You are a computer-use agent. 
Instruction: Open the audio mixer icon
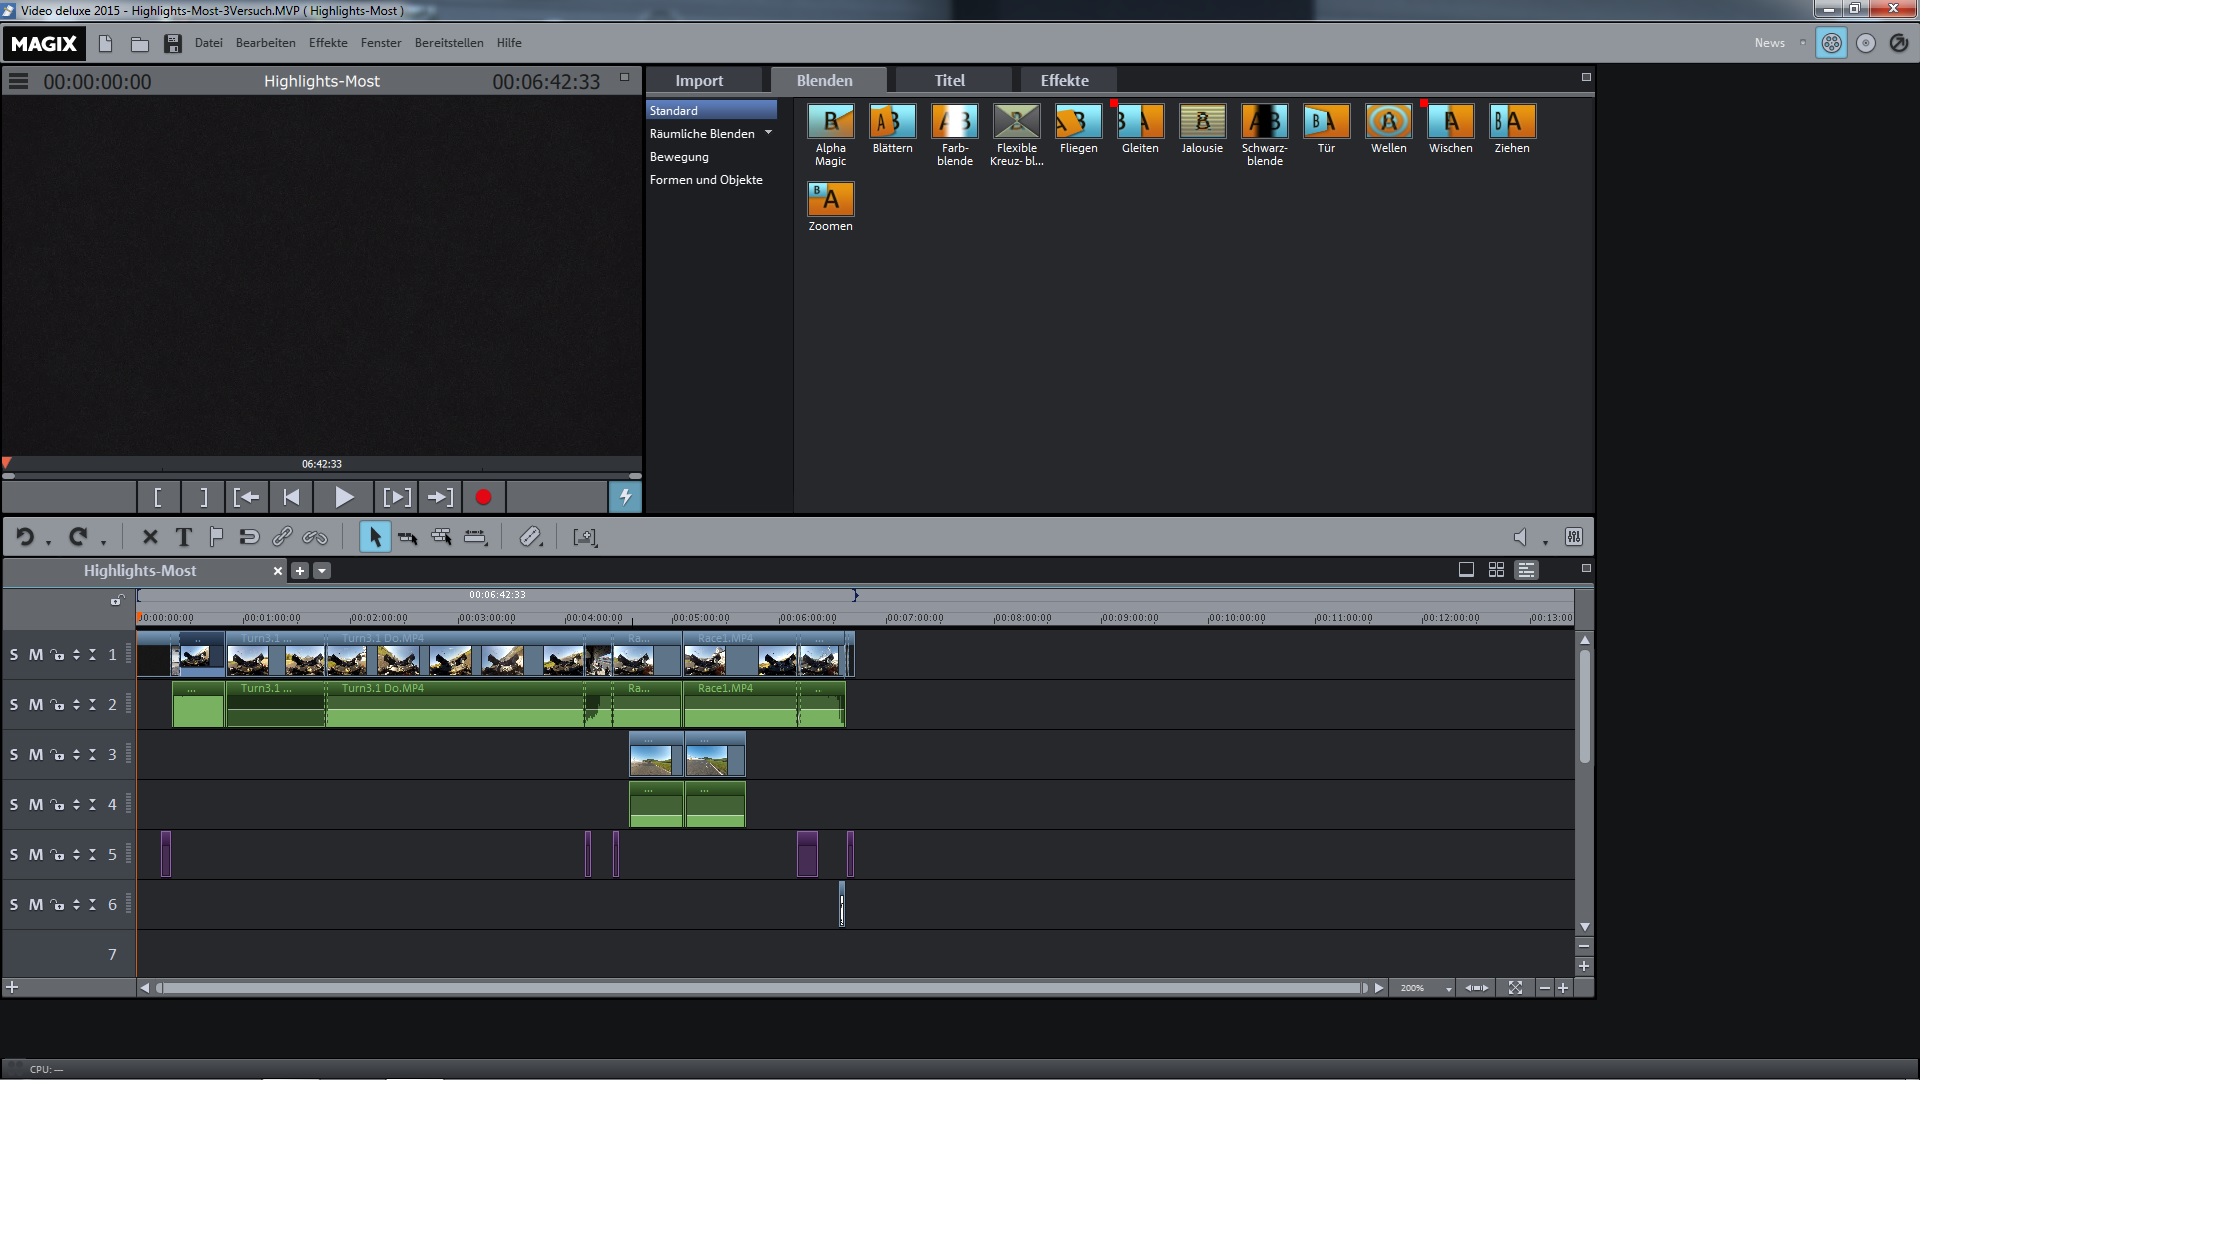[x=1573, y=537]
